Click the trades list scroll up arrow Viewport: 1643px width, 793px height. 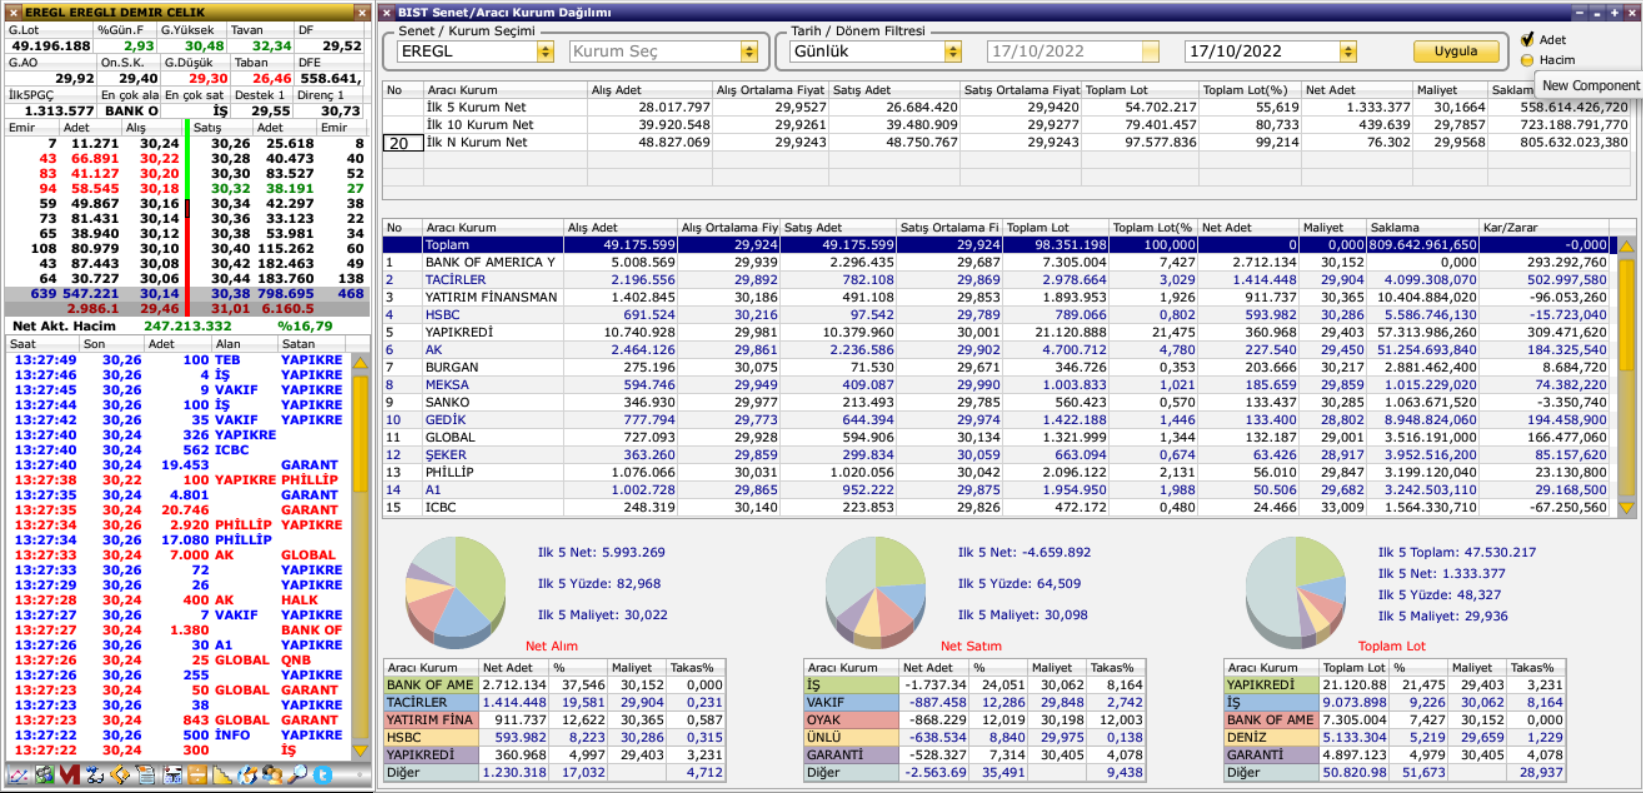pos(360,362)
